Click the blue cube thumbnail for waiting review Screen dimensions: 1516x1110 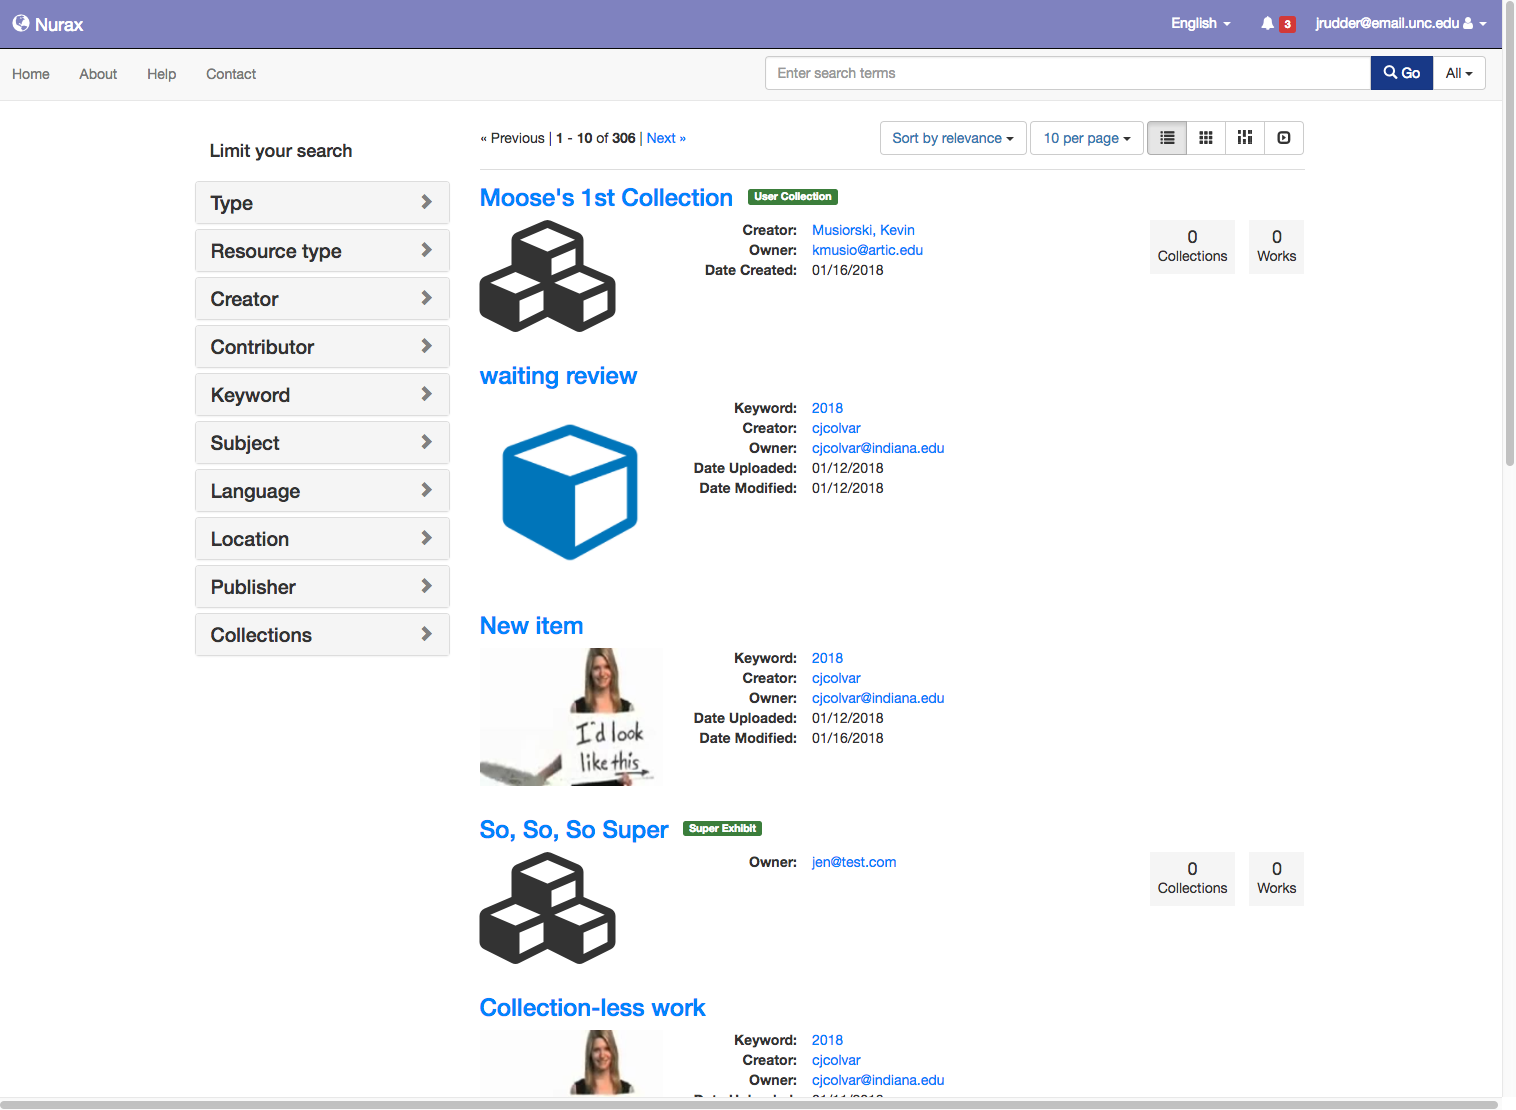(x=570, y=492)
